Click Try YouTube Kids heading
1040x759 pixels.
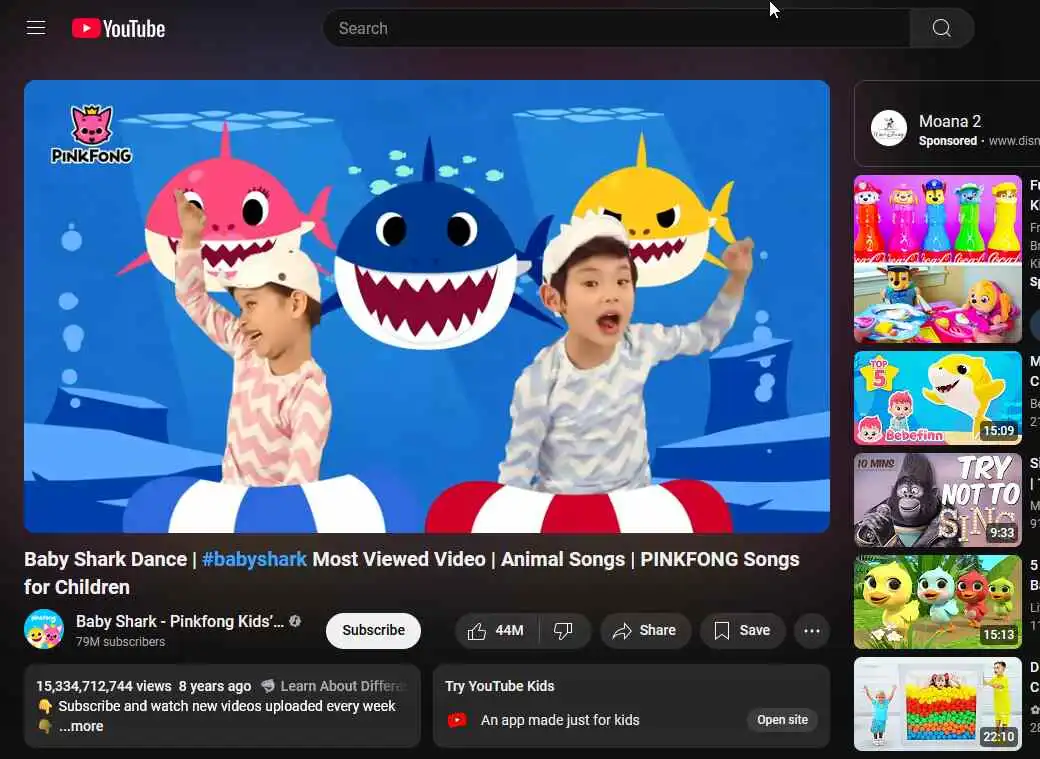[x=499, y=686]
